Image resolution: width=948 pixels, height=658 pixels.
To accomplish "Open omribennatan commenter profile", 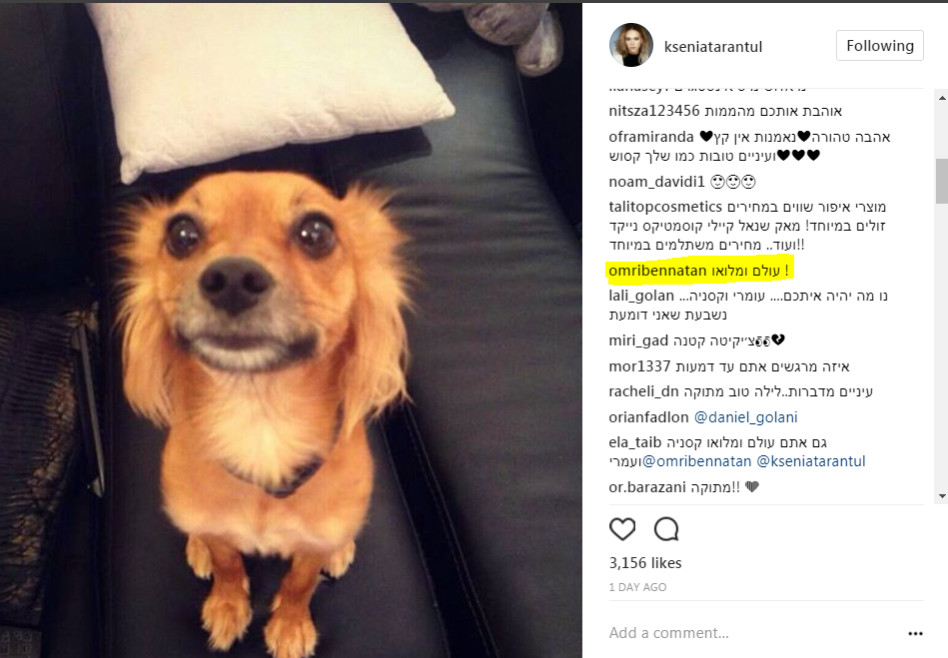I will [x=657, y=271].
